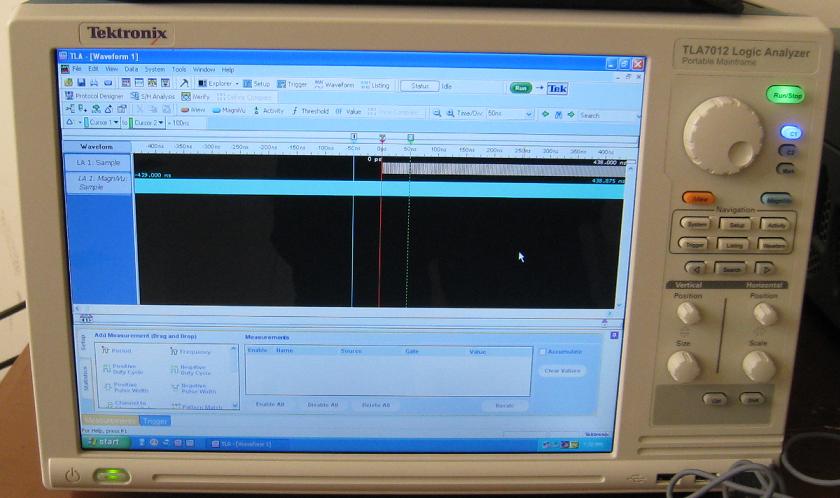Click the Status button
The height and width of the screenshot is (498, 840).
419,86
